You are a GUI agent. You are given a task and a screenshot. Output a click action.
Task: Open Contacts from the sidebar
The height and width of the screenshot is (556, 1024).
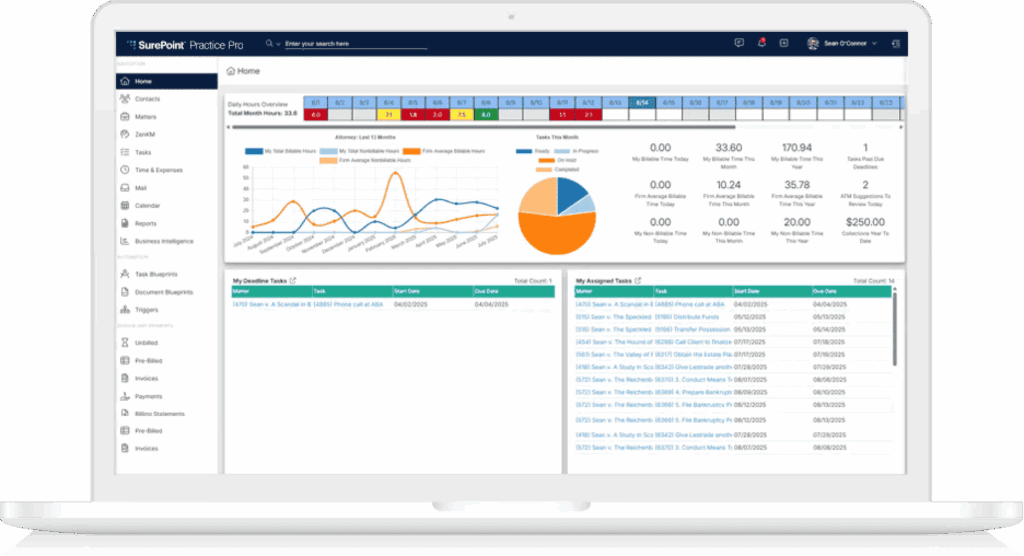(x=147, y=99)
